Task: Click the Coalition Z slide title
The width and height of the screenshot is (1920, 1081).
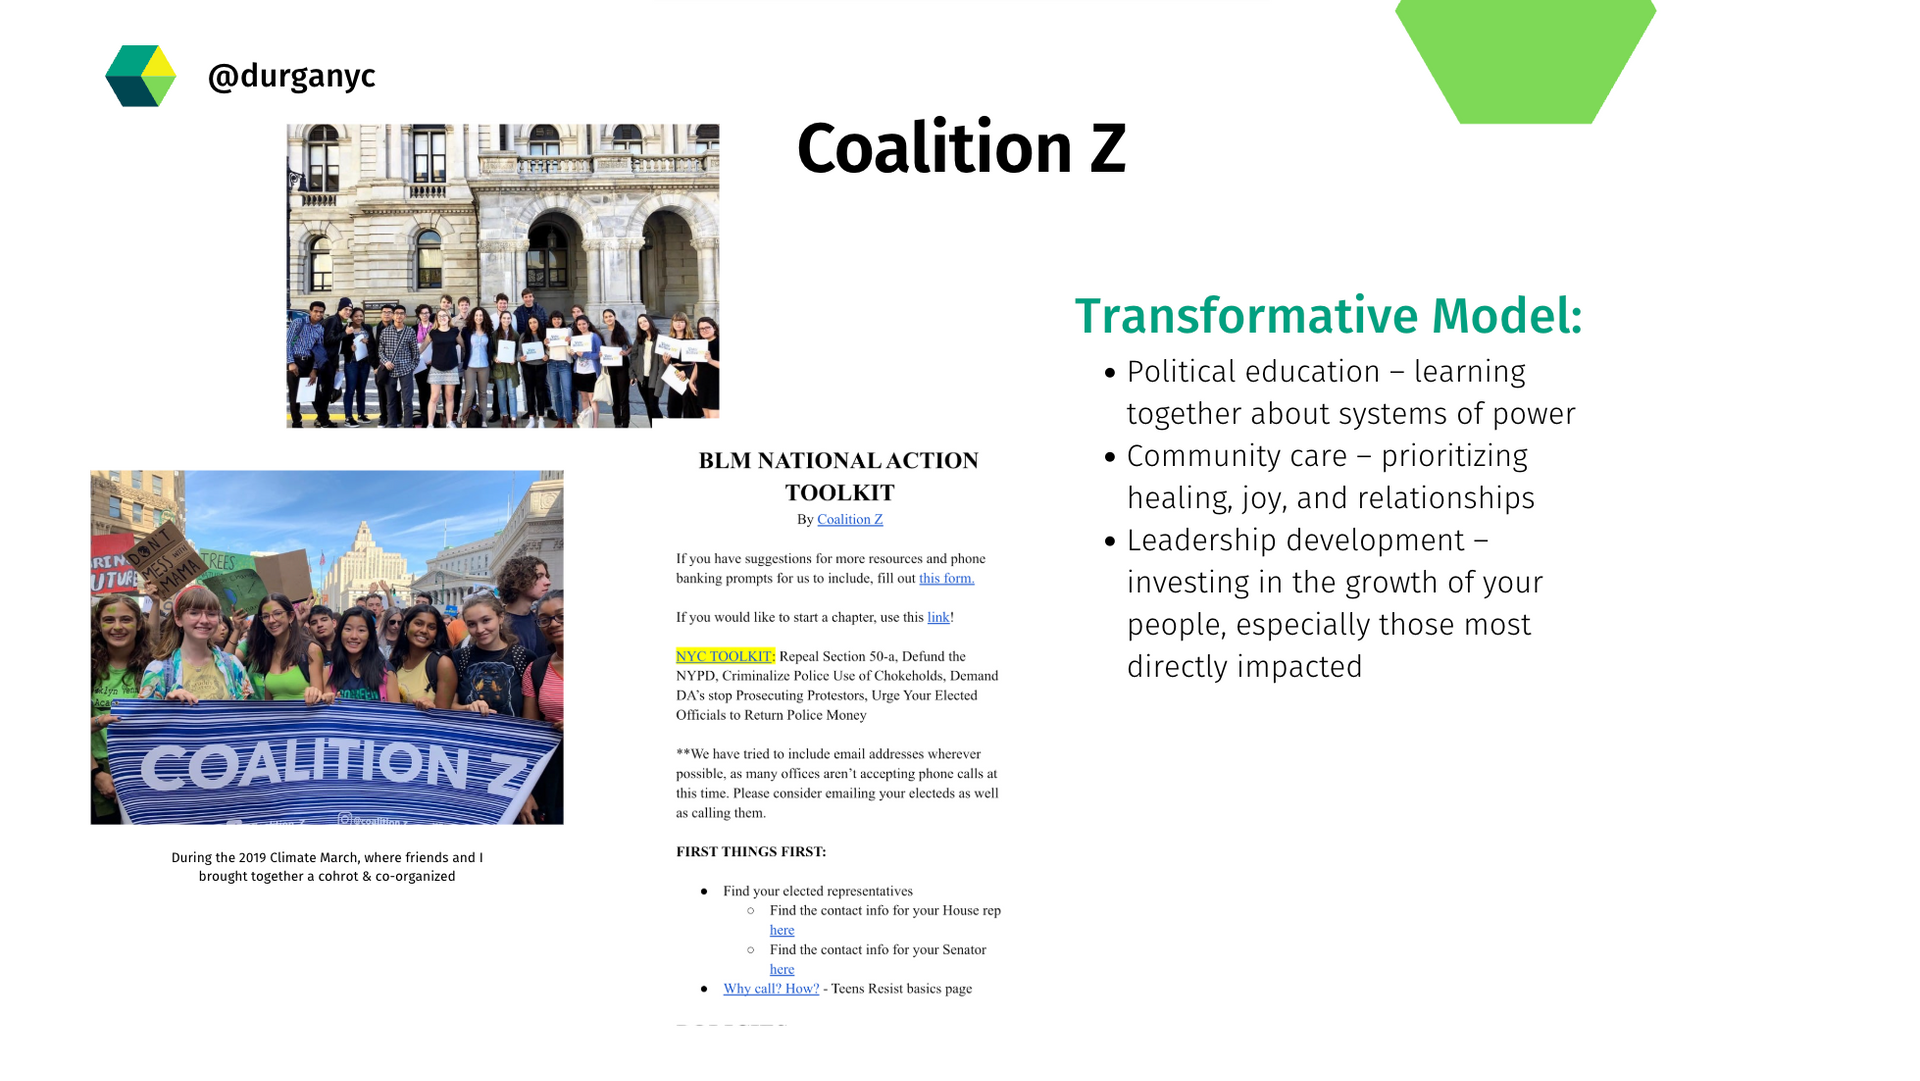Action: click(961, 148)
